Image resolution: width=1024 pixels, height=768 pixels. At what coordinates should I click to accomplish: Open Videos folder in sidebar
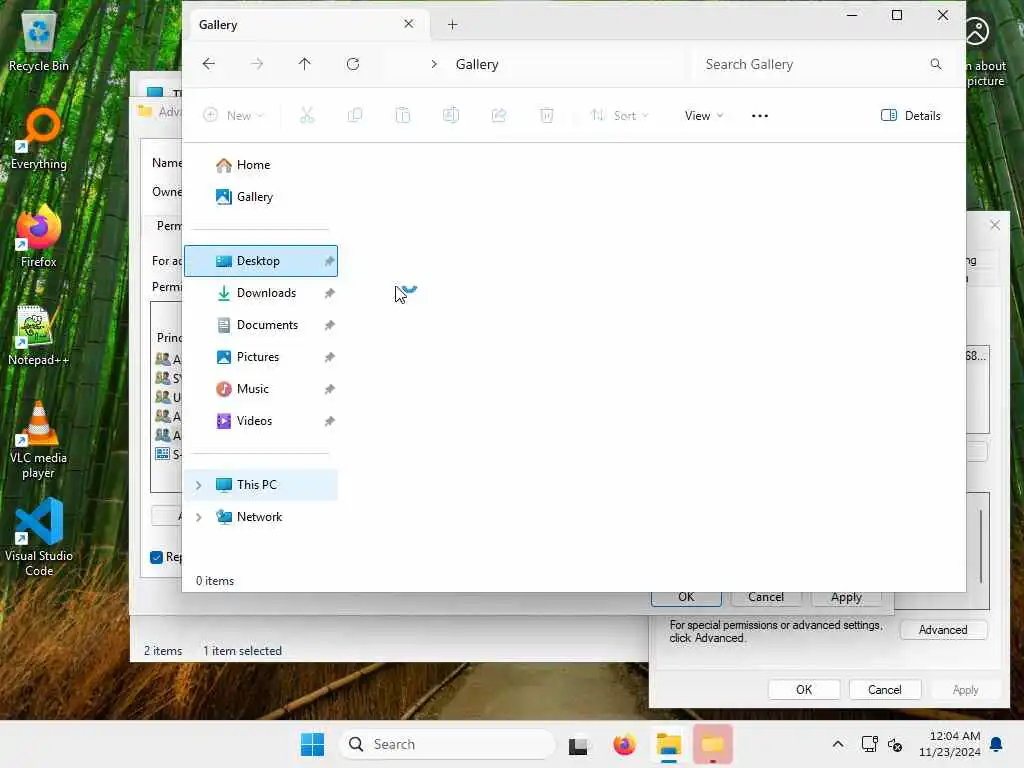tap(261, 421)
